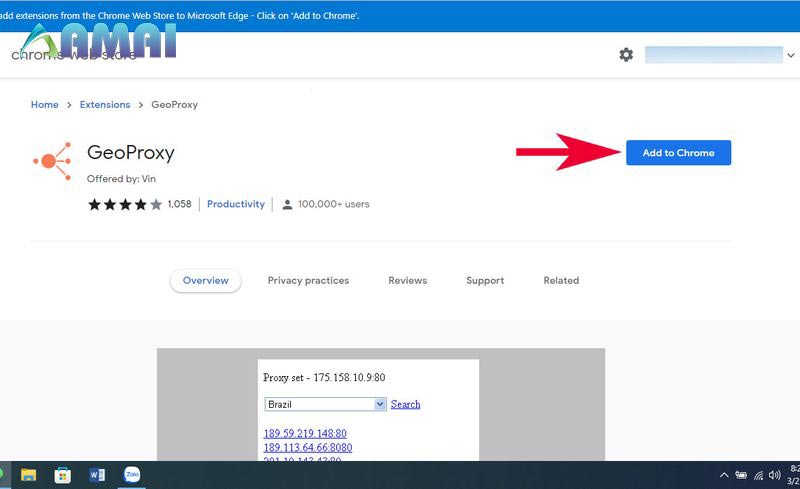The height and width of the screenshot is (489, 800).
Task: Click the Add to Chrome button
Action: tap(678, 153)
